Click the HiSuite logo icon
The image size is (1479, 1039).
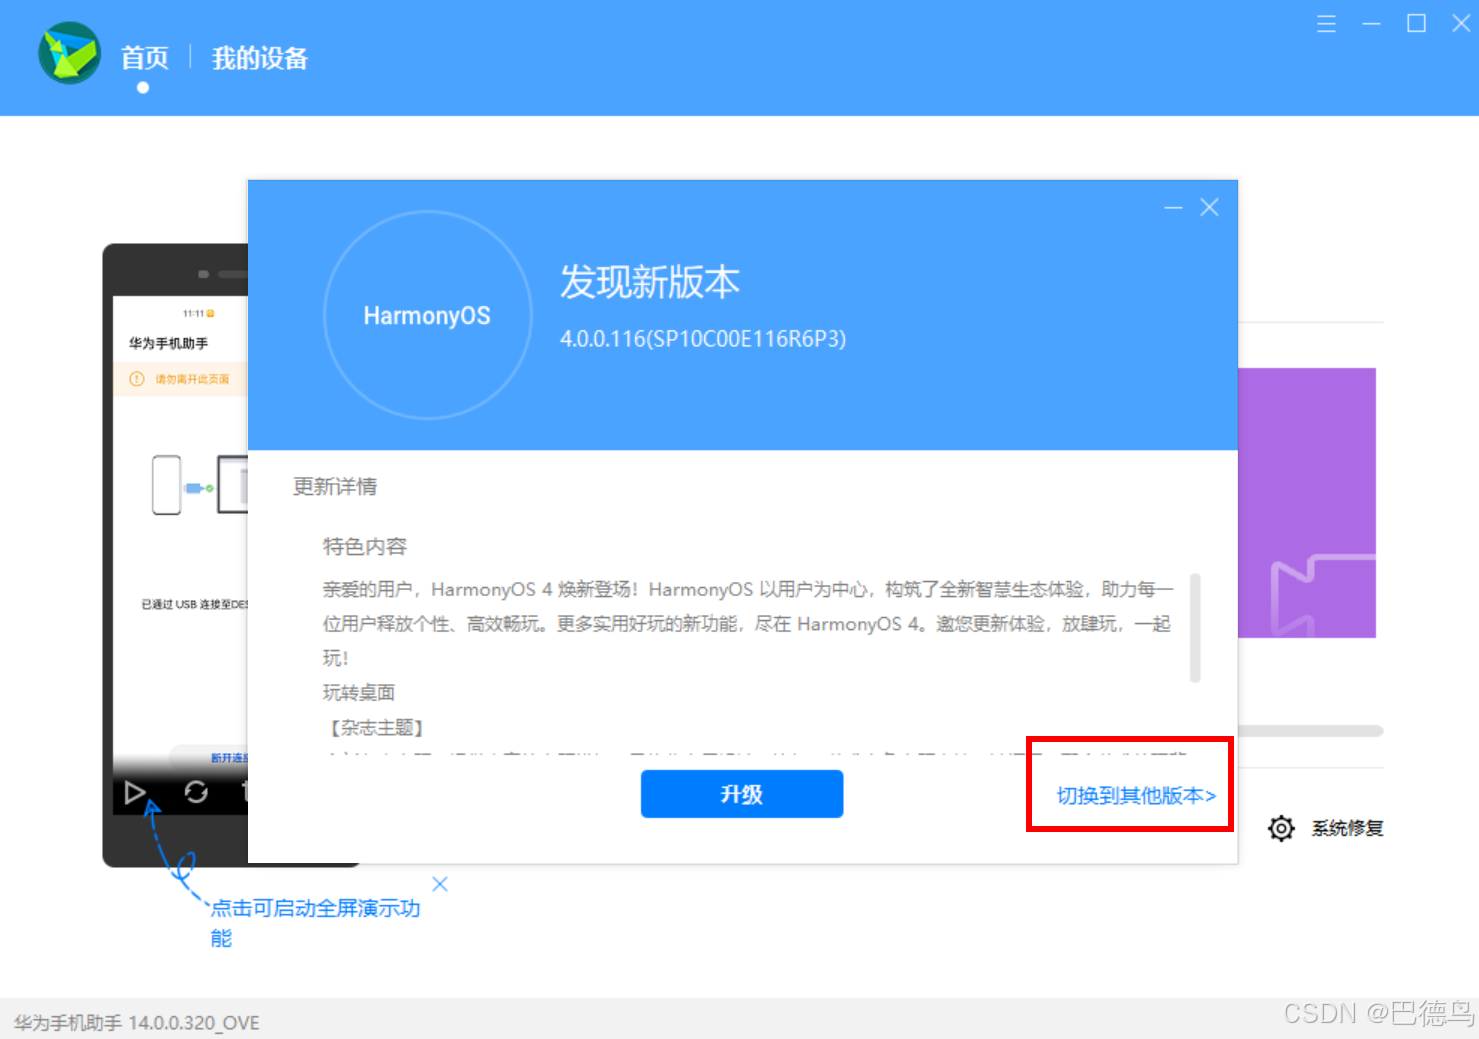[x=69, y=53]
